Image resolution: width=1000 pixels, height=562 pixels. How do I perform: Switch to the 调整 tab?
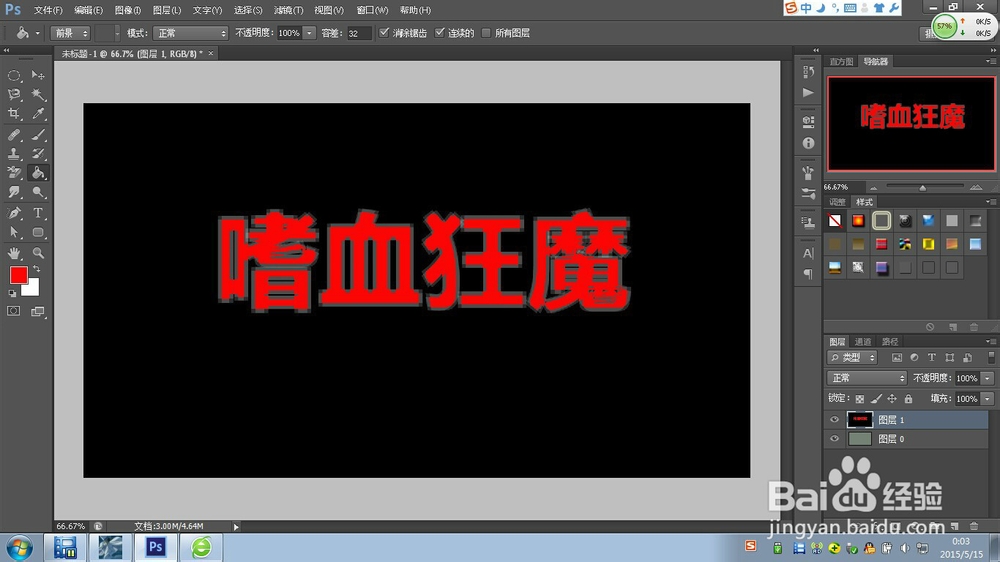(837, 202)
